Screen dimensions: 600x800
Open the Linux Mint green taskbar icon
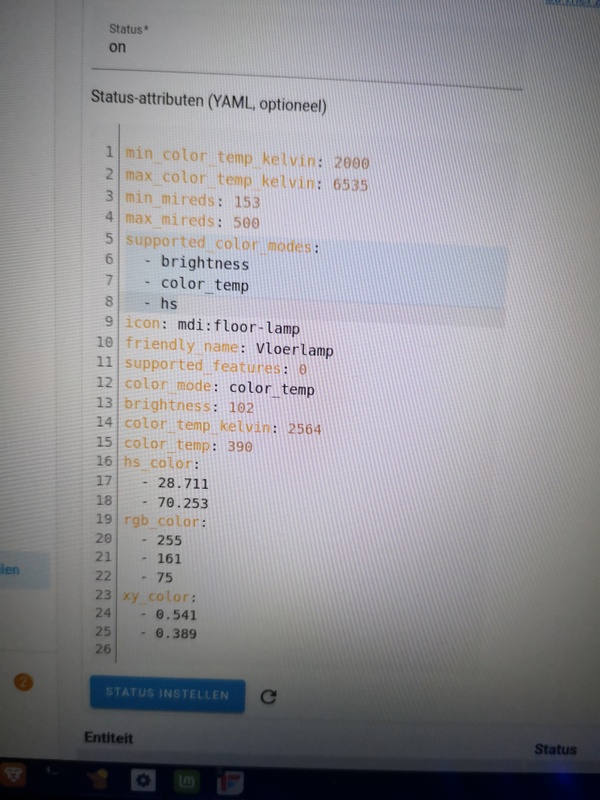click(x=186, y=781)
